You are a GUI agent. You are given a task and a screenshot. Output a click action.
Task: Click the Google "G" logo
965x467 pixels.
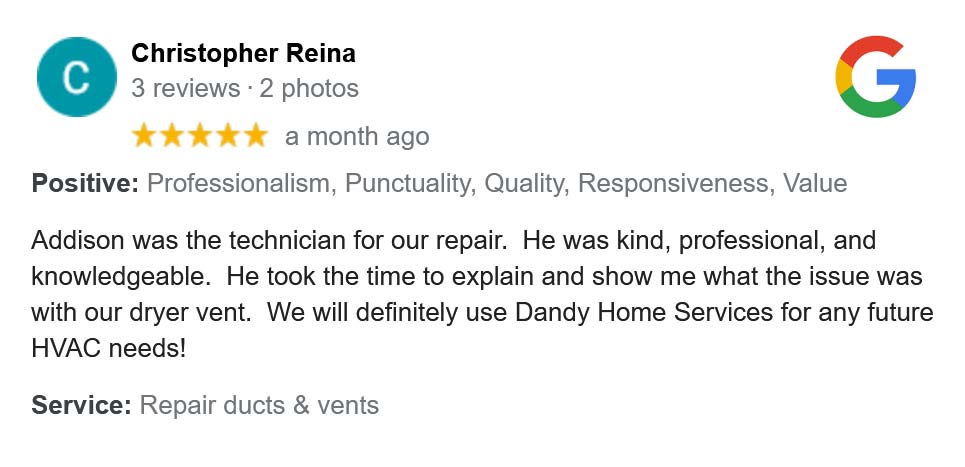875,77
